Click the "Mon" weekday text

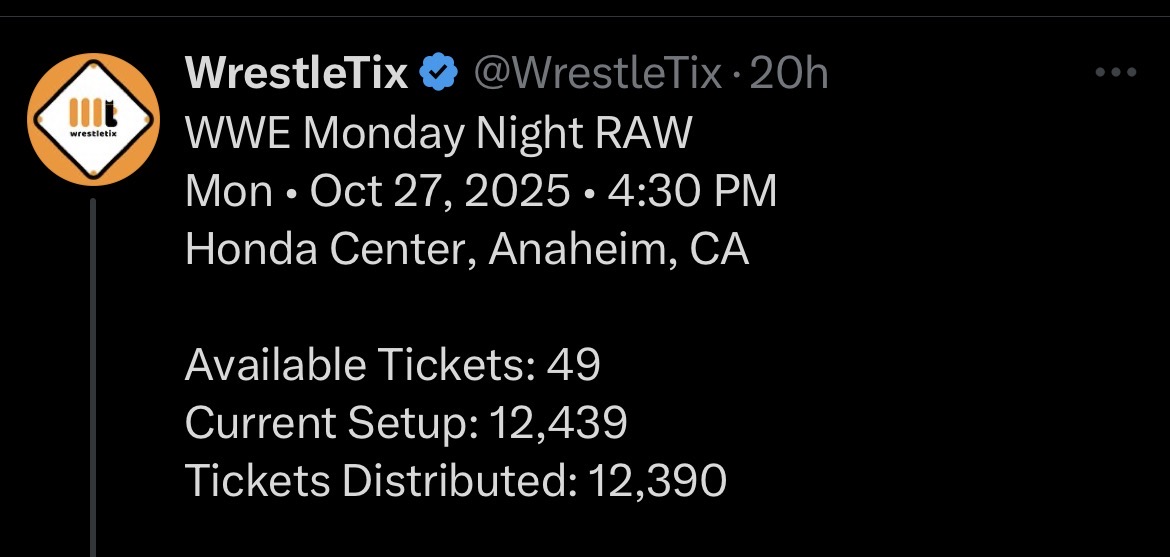pos(229,191)
